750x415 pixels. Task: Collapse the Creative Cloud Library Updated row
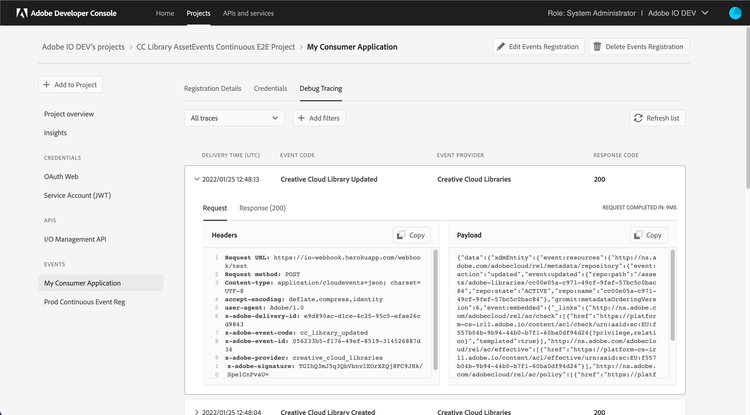point(195,180)
